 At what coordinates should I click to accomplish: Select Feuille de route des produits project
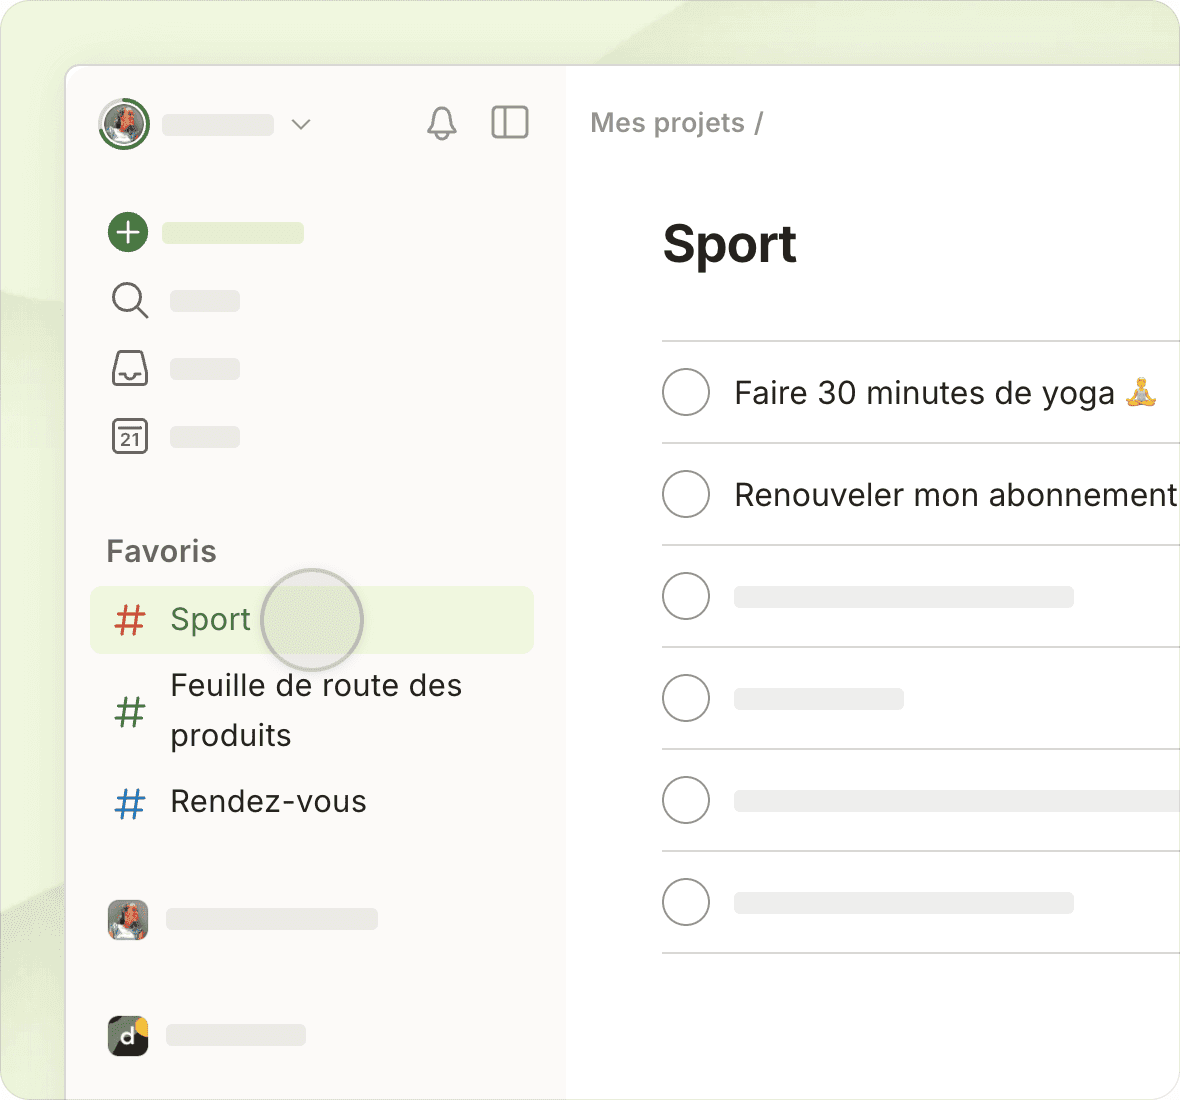(x=316, y=710)
